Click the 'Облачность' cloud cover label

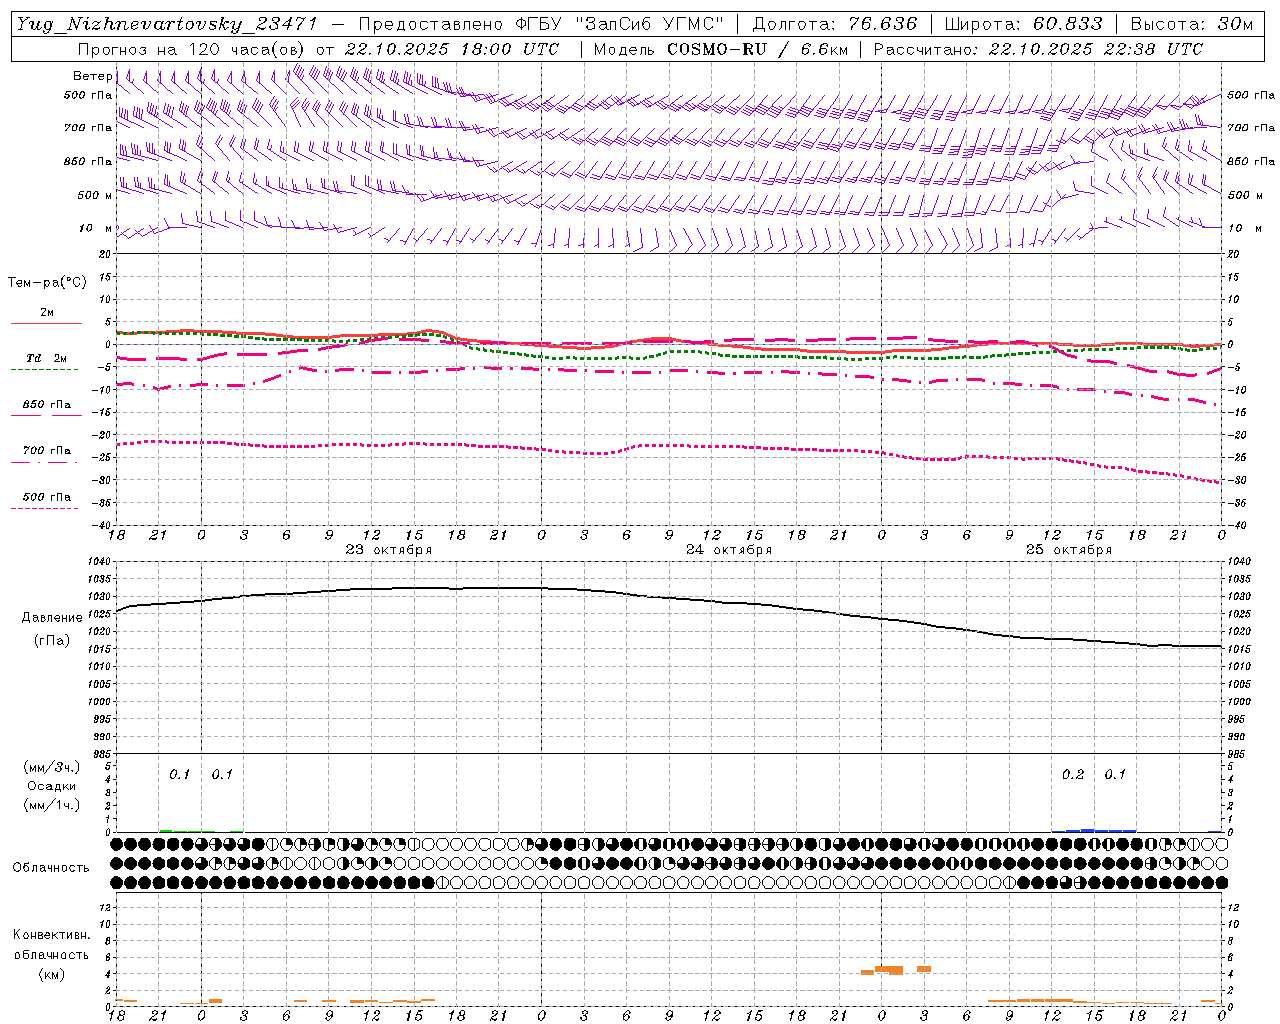51,868
